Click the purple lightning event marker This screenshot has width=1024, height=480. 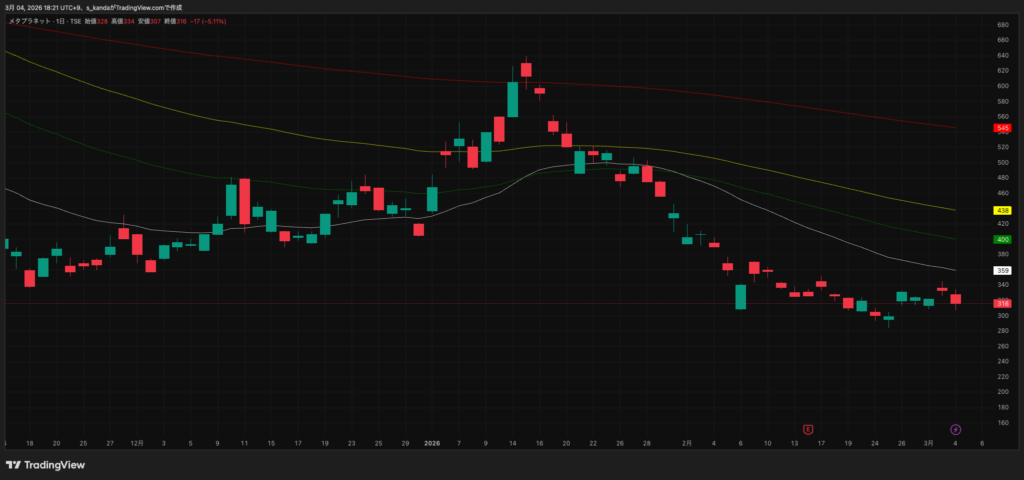(x=955, y=429)
